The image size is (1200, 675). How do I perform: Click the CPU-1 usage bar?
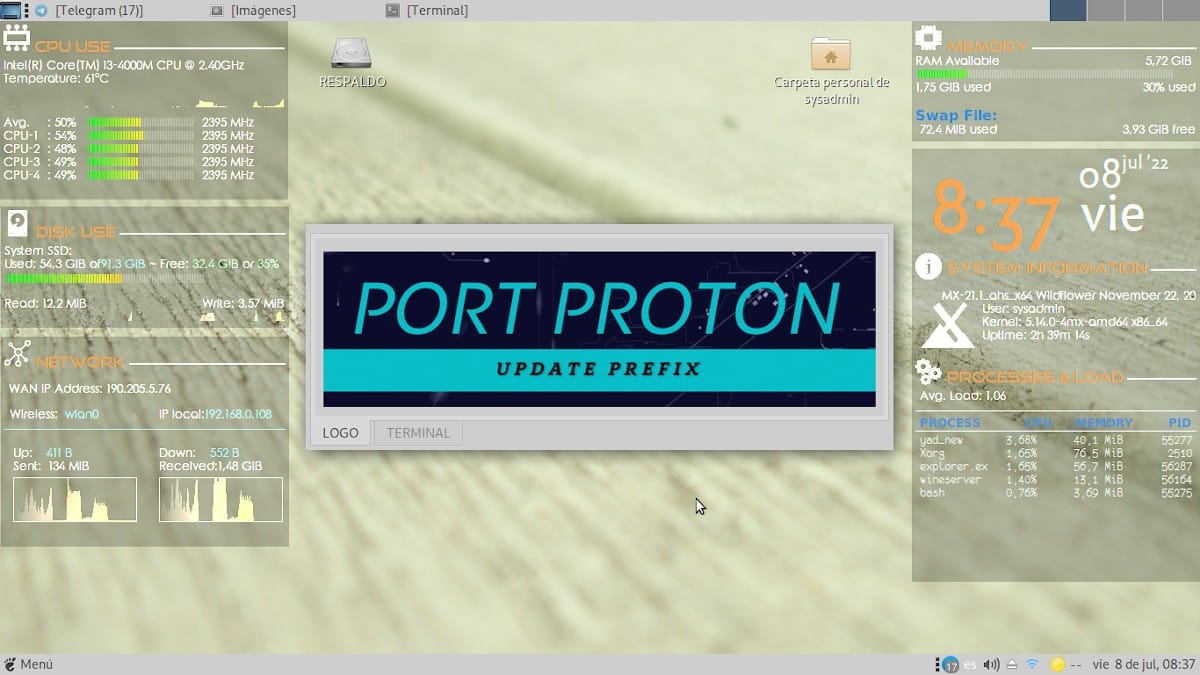click(140, 135)
